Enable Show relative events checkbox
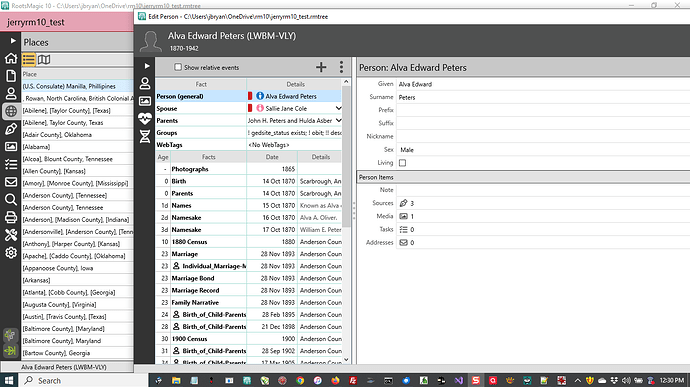Image resolution: width=690 pixels, height=387 pixels. tap(178, 67)
